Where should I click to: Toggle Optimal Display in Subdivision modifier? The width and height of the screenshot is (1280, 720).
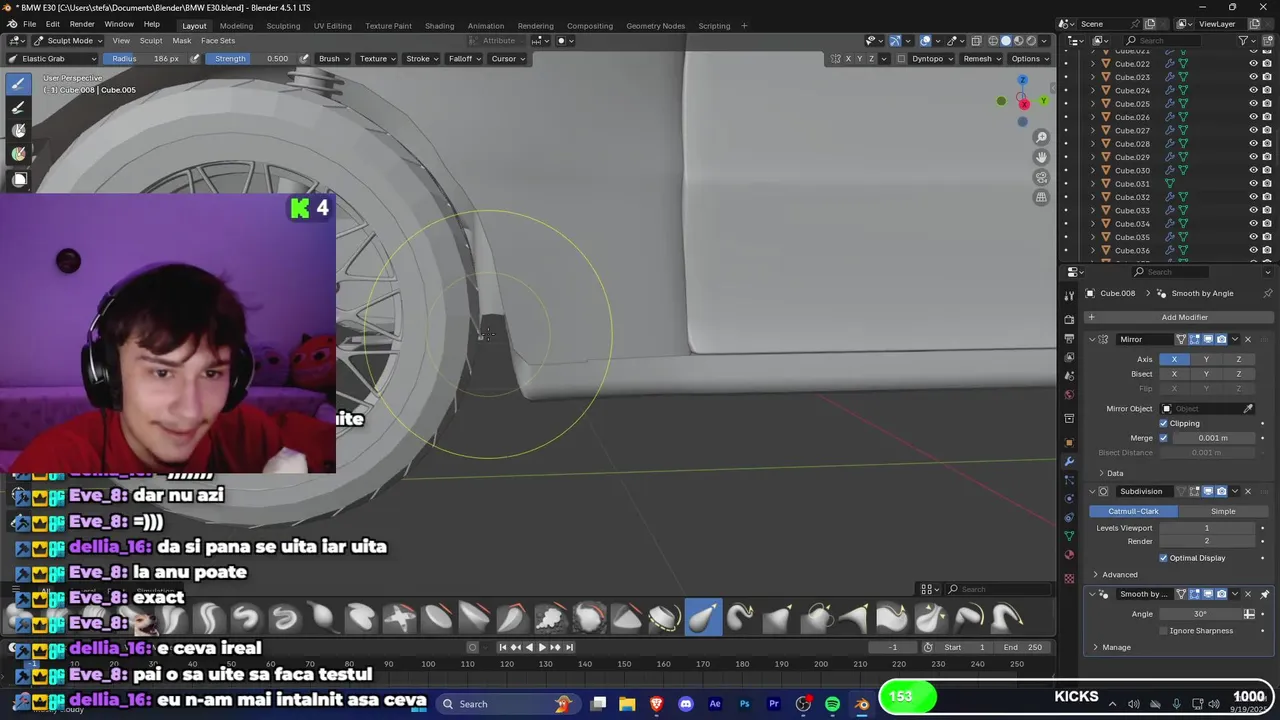[1163, 558]
